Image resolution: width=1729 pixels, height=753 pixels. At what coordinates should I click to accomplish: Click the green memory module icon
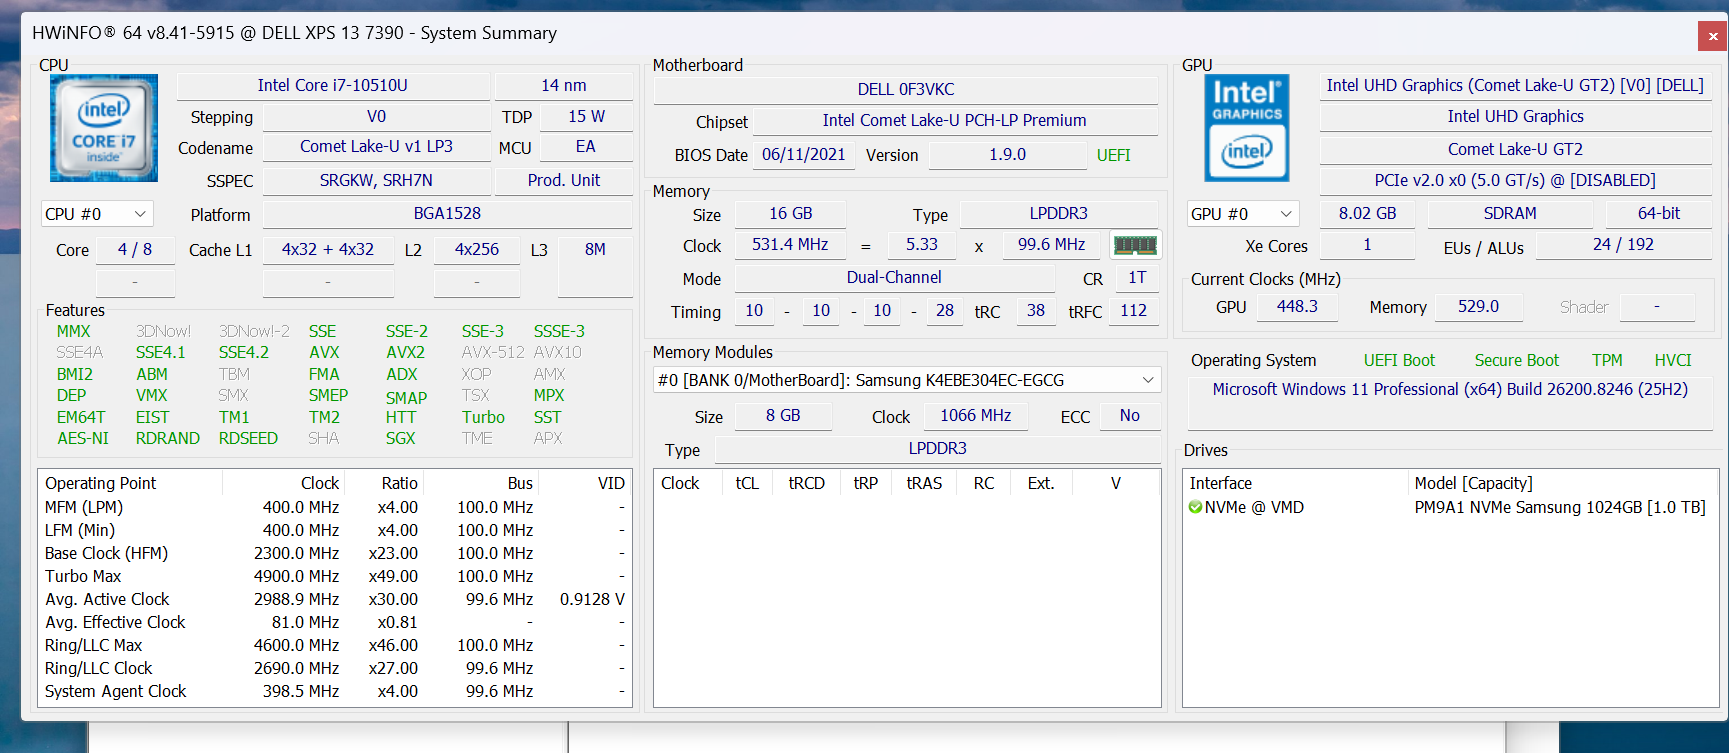[x=1135, y=245]
